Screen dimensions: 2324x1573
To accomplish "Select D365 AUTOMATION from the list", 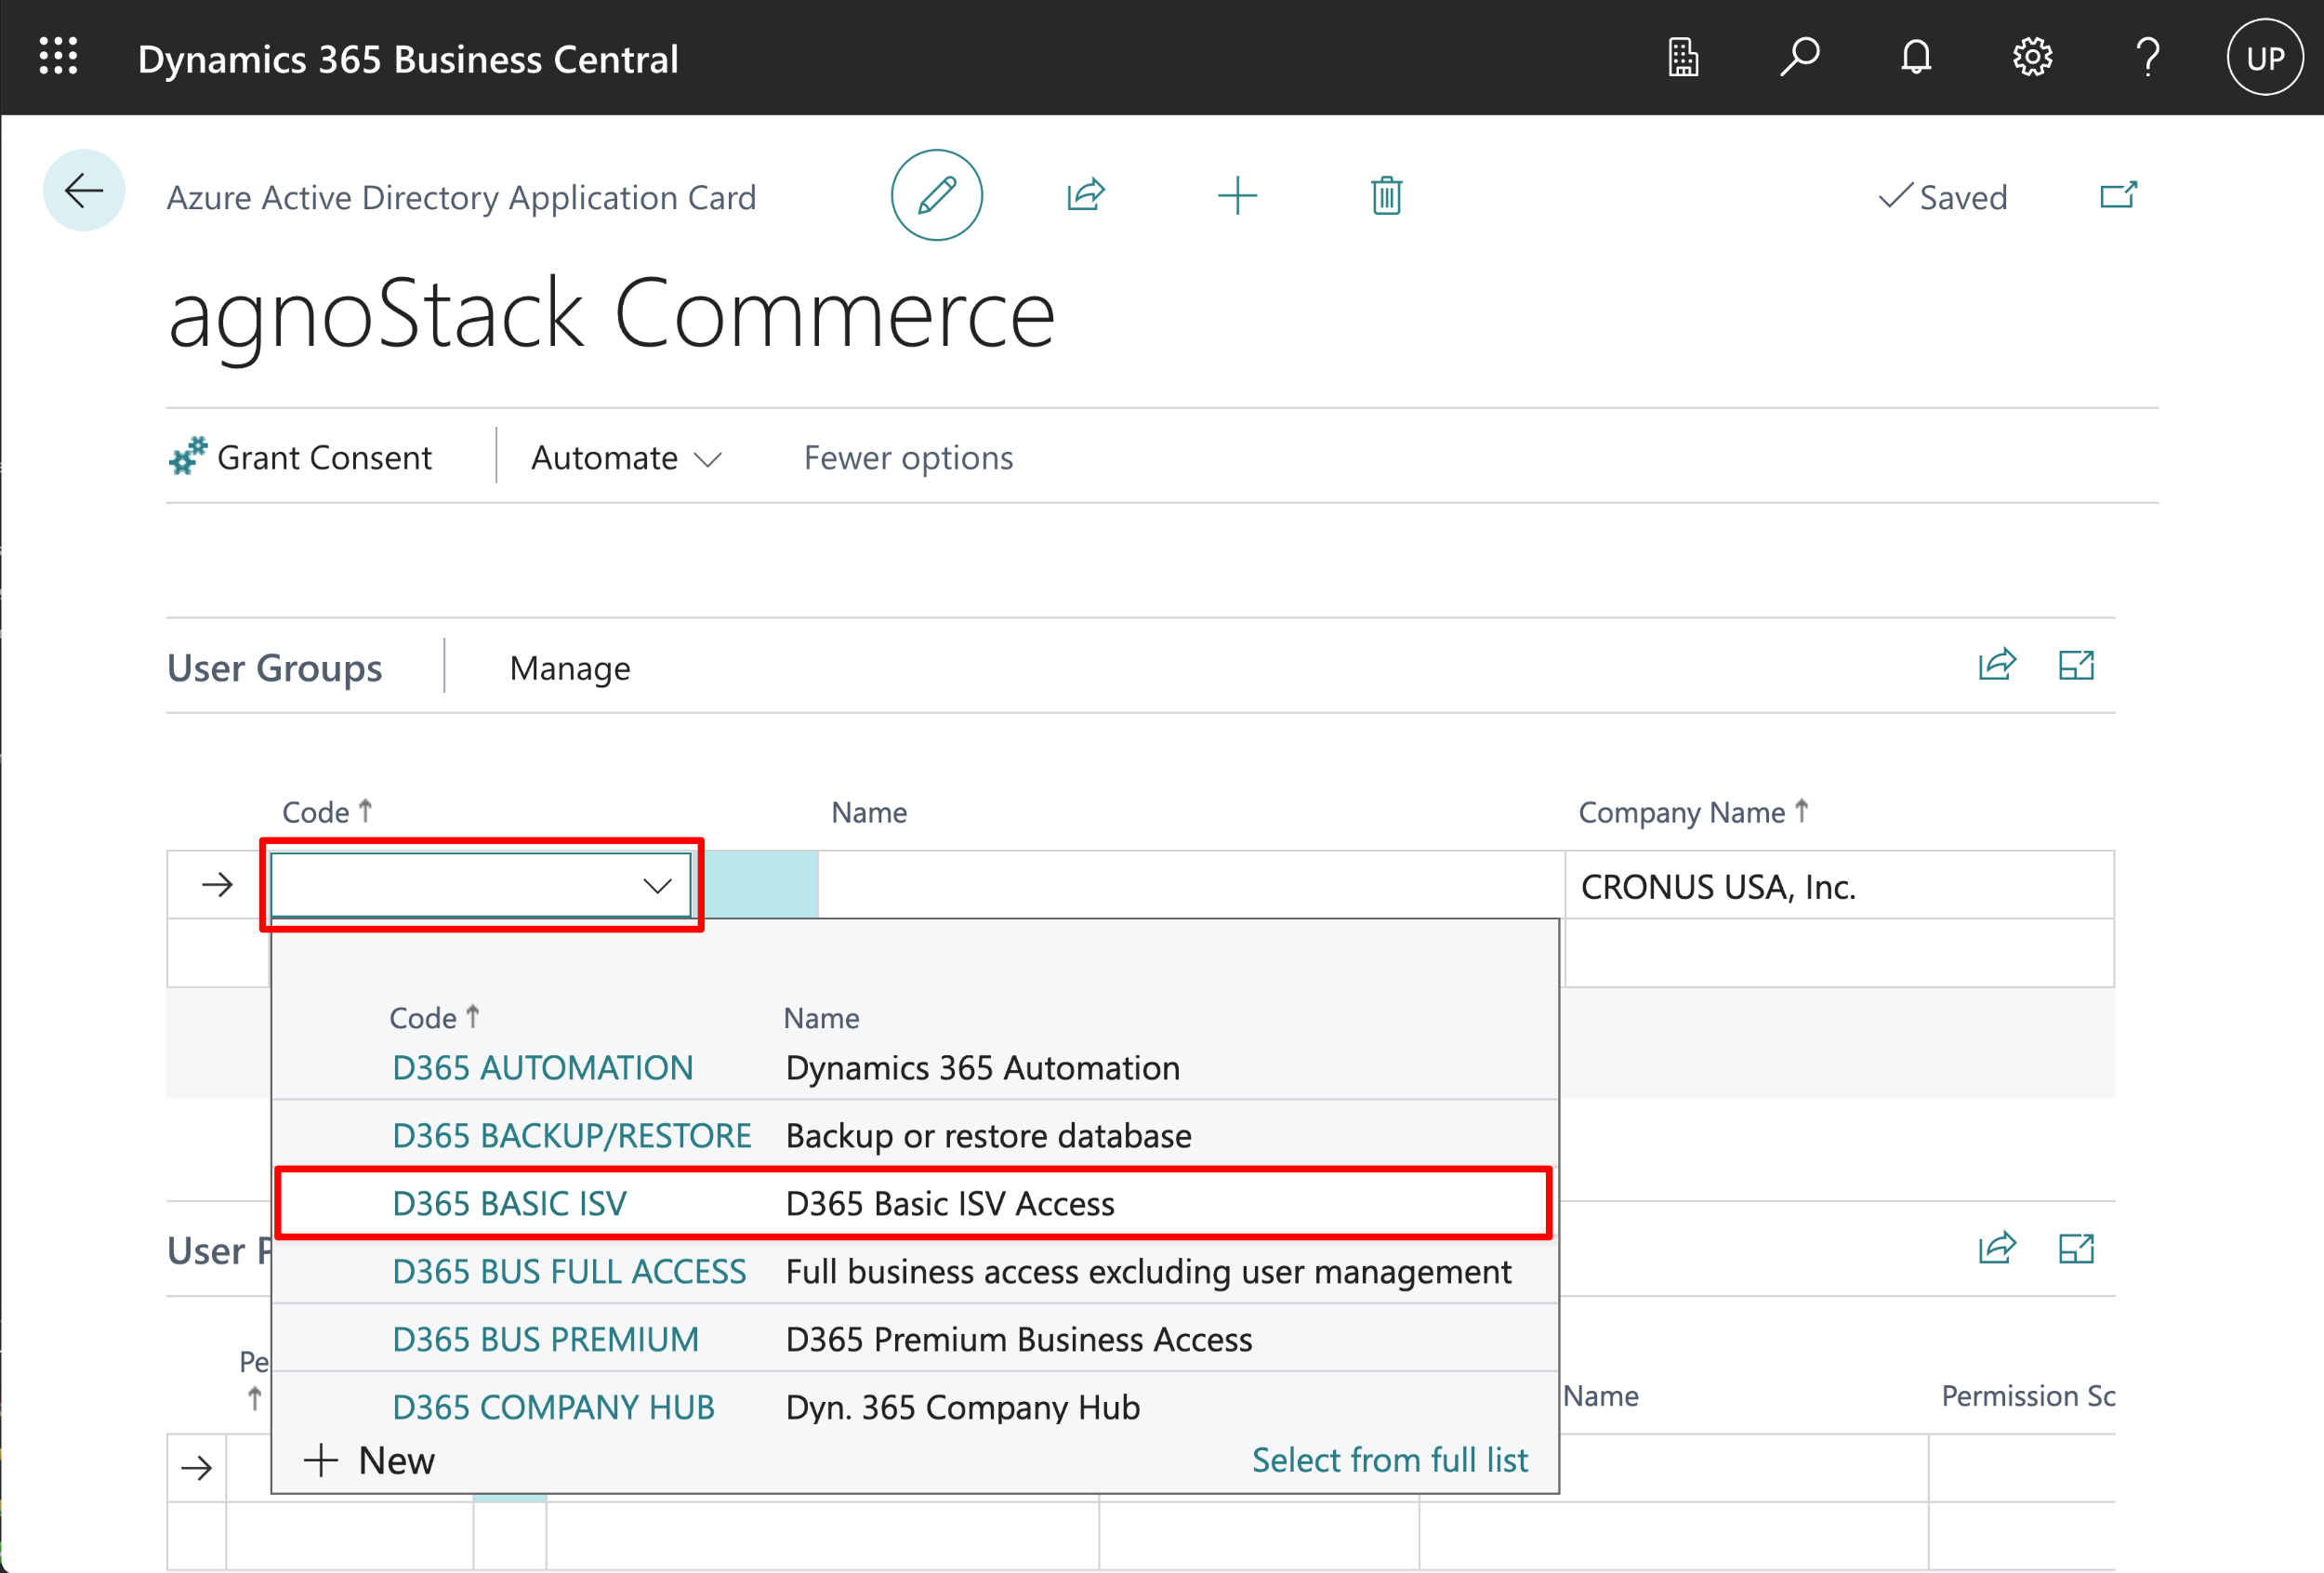I will [542, 1068].
